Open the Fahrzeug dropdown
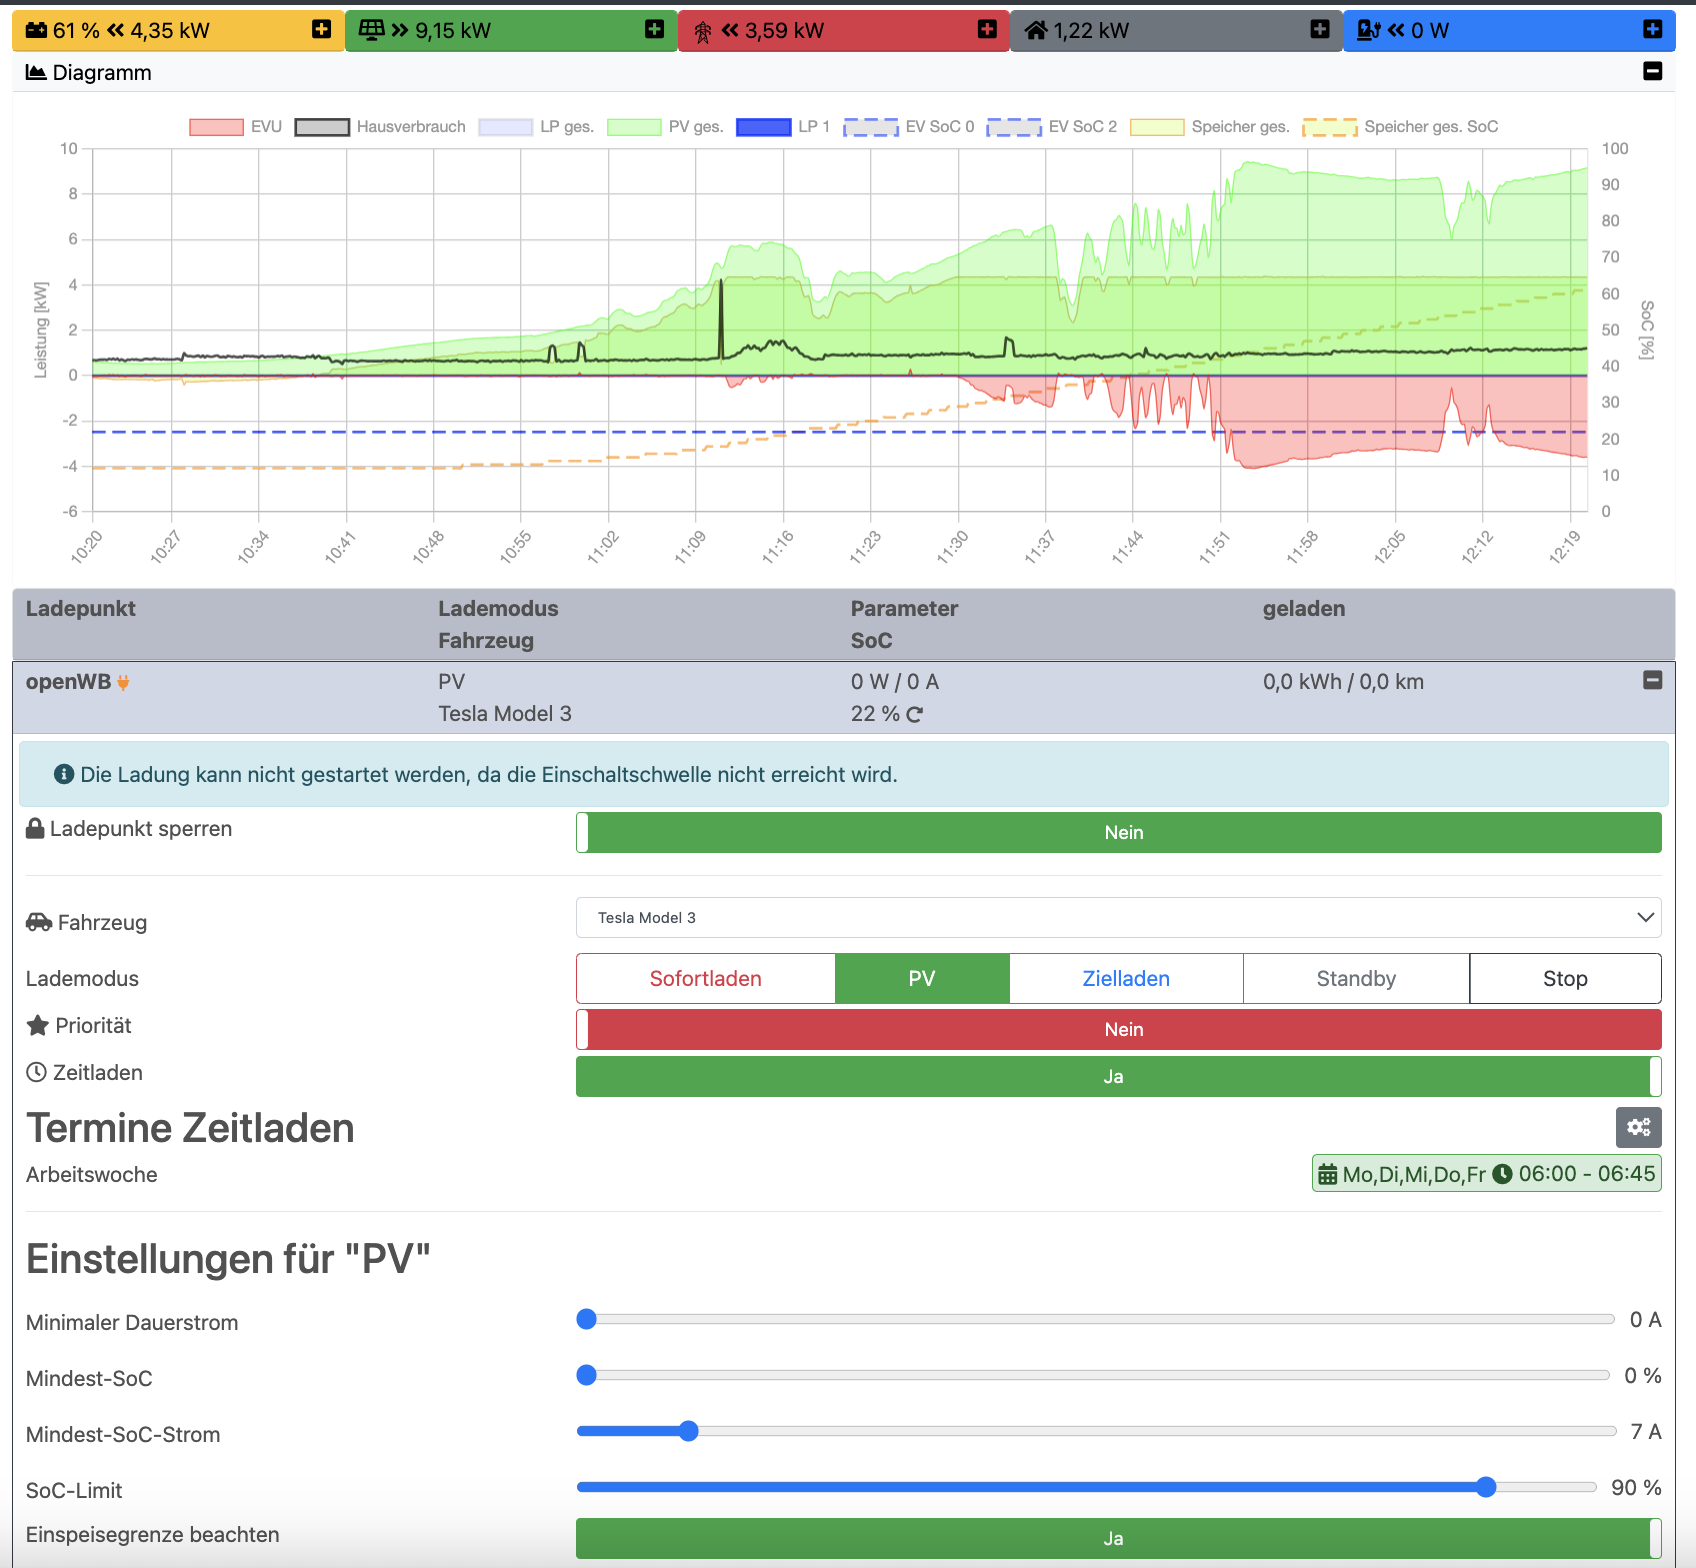The width and height of the screenshot is (1696, 1568). point(1118,917)
